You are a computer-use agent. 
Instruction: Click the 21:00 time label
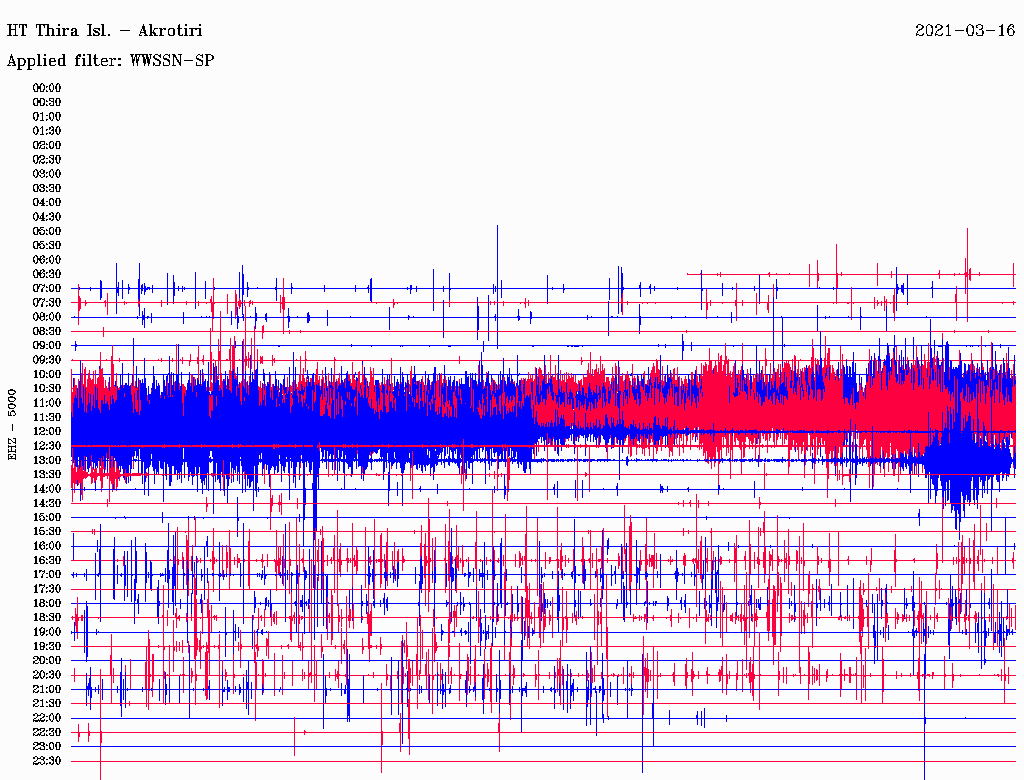pyautogui.click(x=47, y=689)
